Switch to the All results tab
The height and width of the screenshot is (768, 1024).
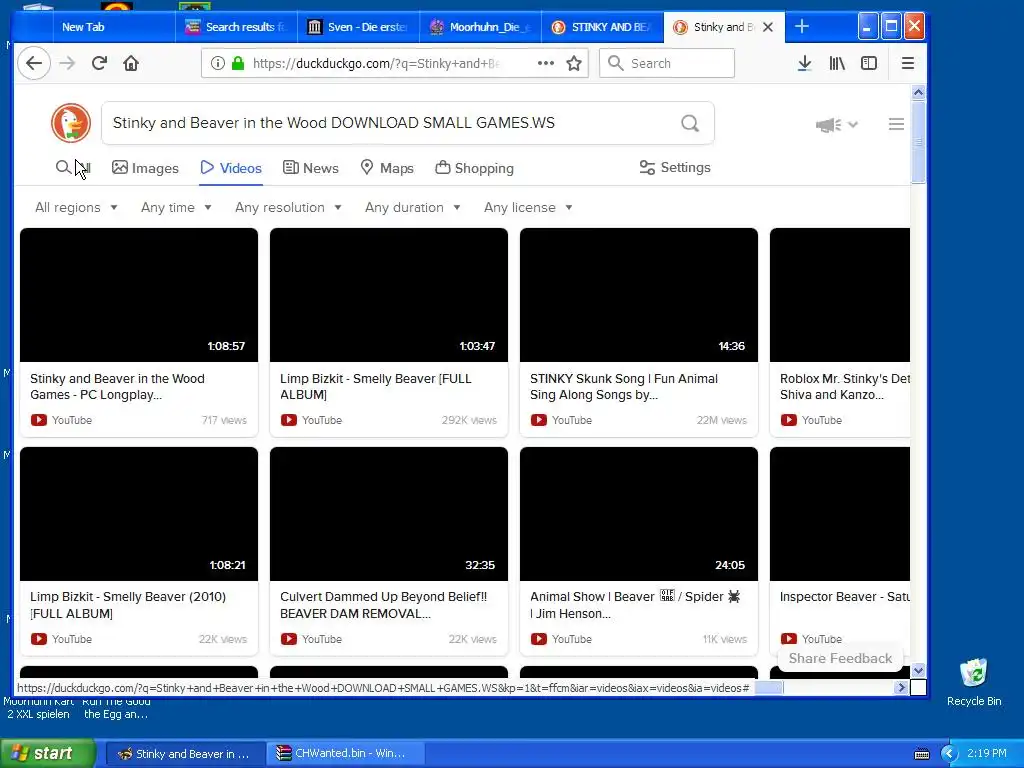pyautogui.click(x=72, y=168)
